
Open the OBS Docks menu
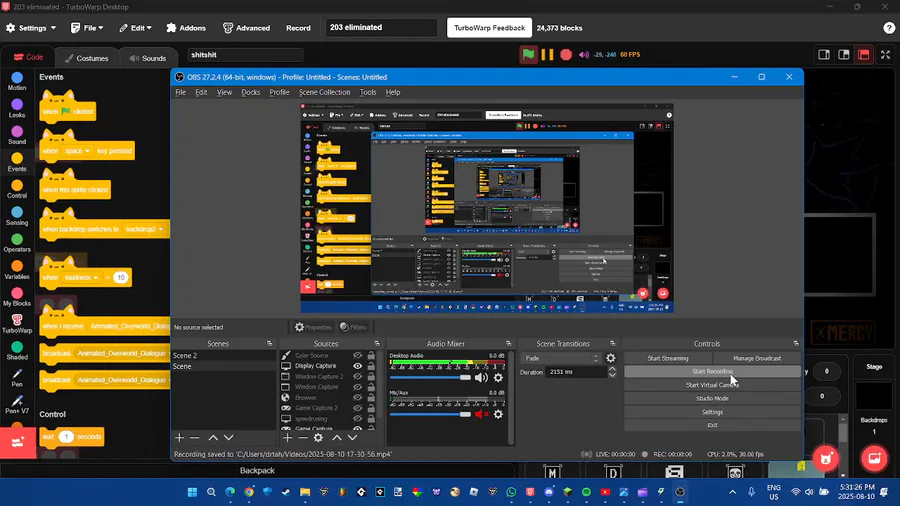tap(250, 92)
